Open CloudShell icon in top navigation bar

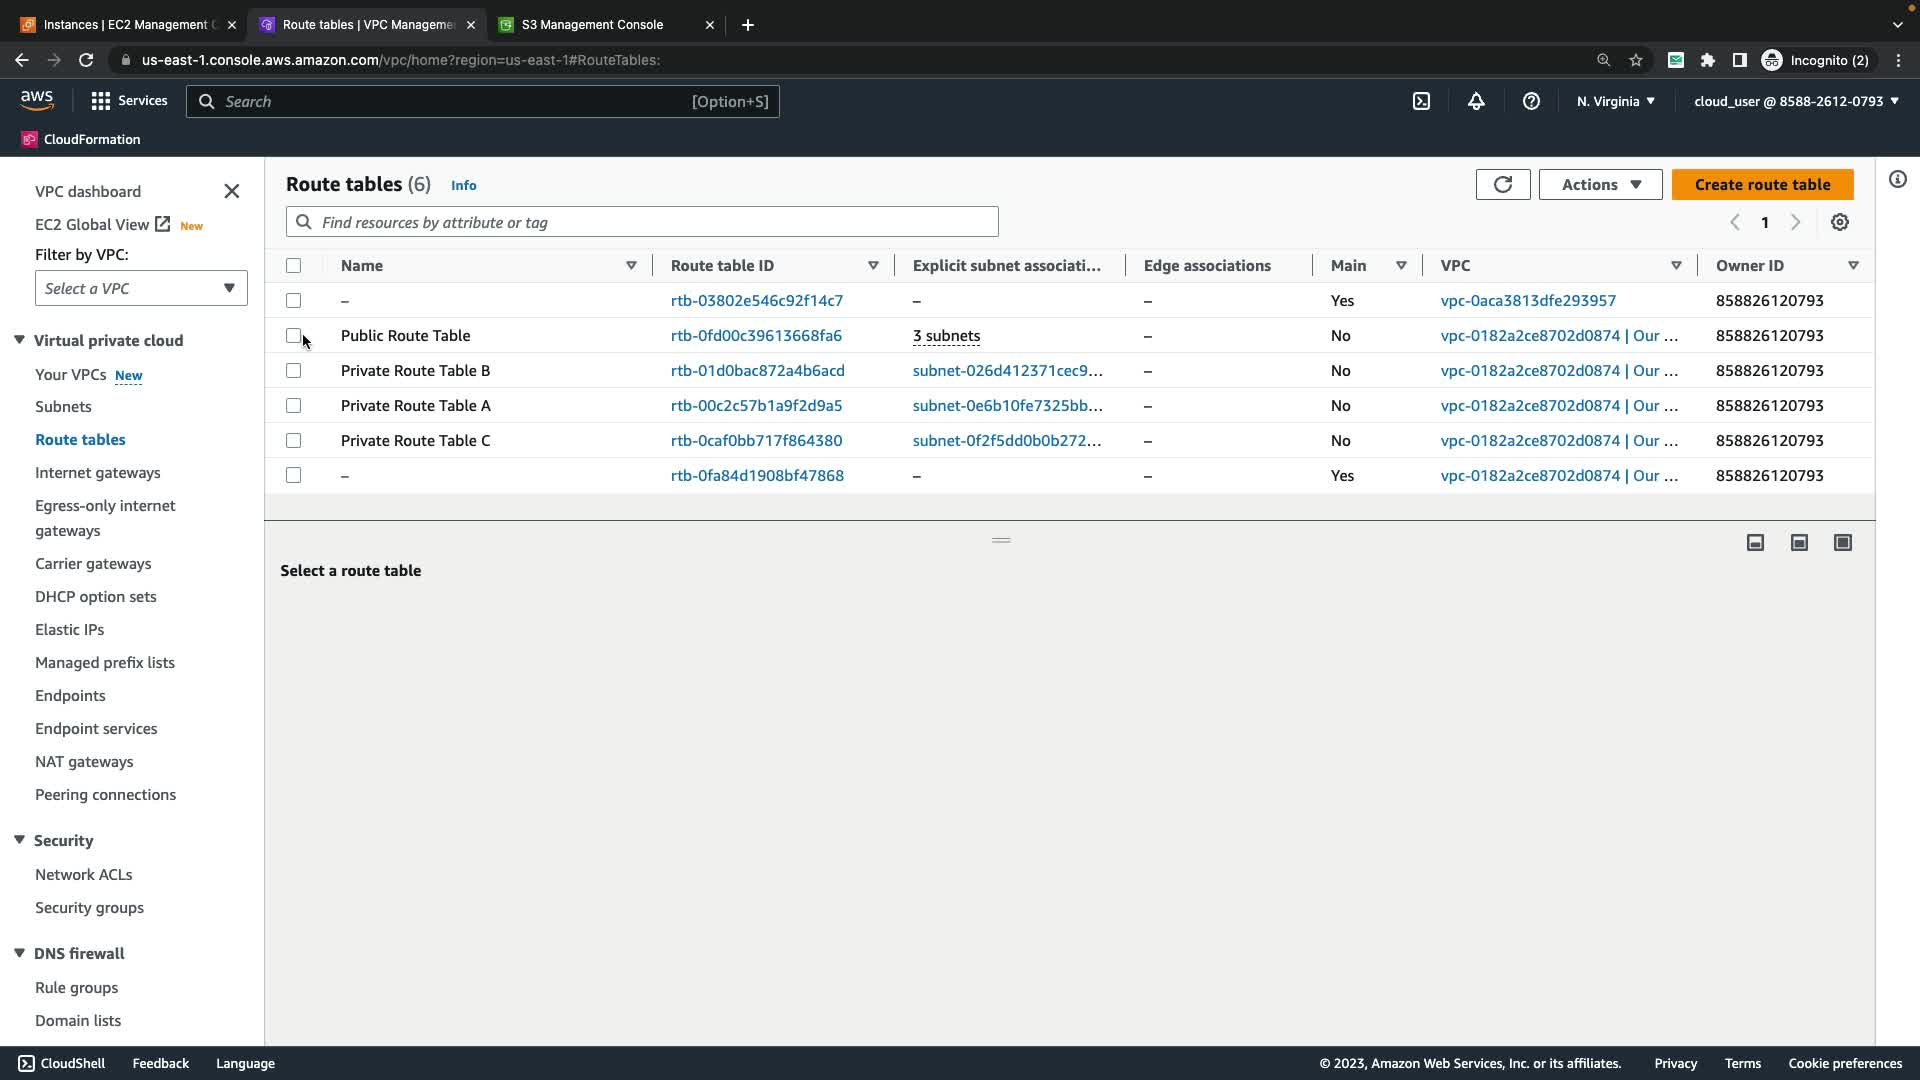pyautogui.click(x=1421, y=101)
